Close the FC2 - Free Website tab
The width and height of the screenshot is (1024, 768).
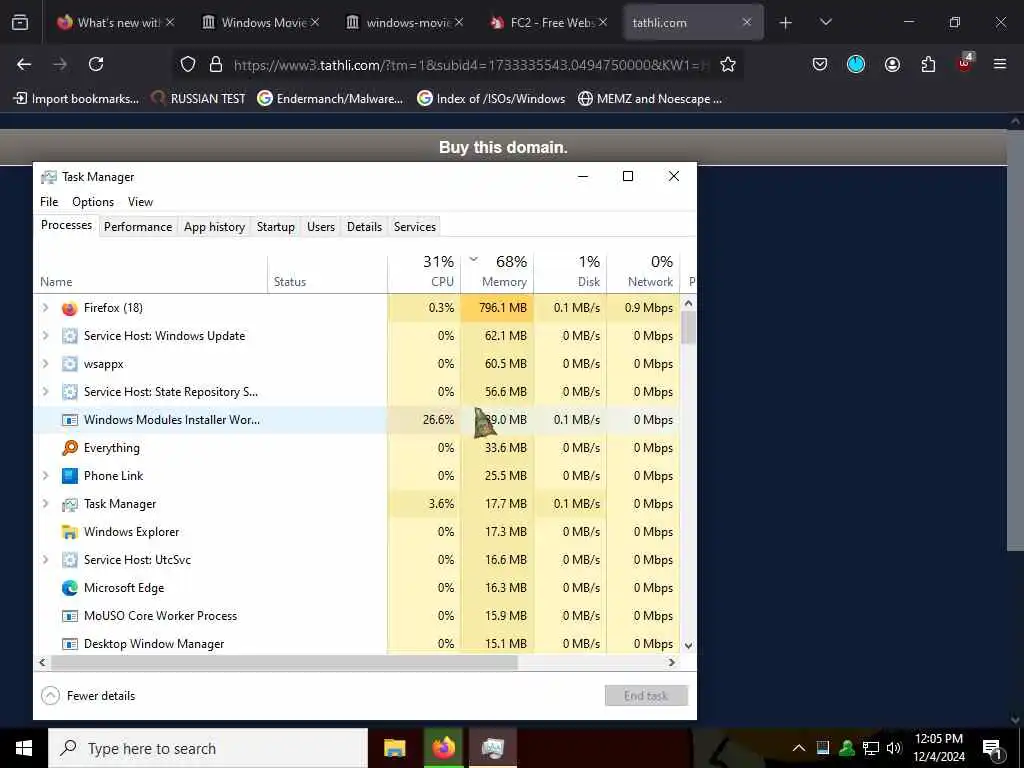[x=603, y=22]
